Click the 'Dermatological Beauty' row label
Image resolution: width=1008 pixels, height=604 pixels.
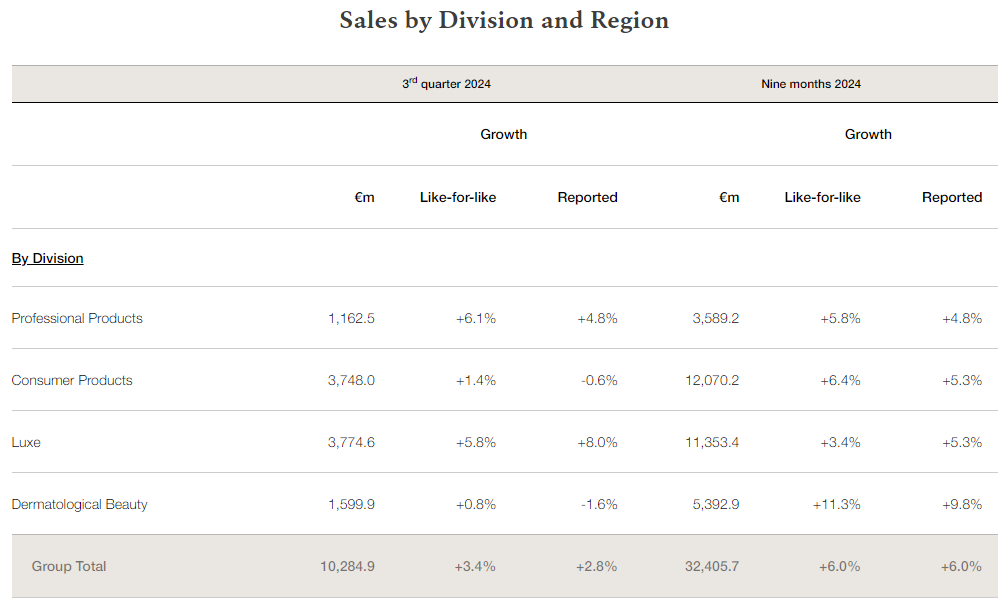point(79,504)
